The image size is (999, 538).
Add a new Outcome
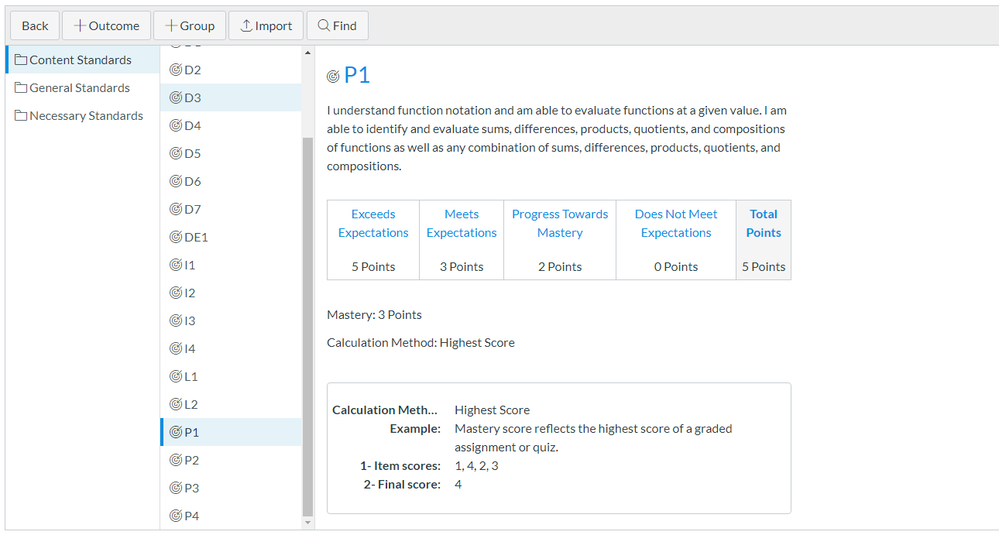[x=107, y=26]
